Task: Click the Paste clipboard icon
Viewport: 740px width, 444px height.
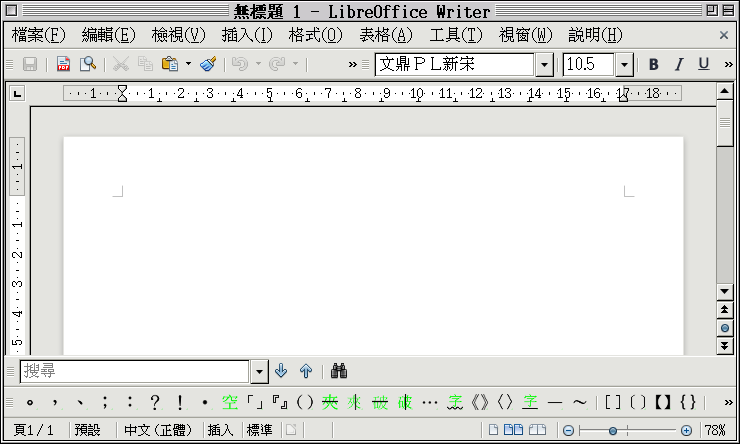Action: point(169,64)
